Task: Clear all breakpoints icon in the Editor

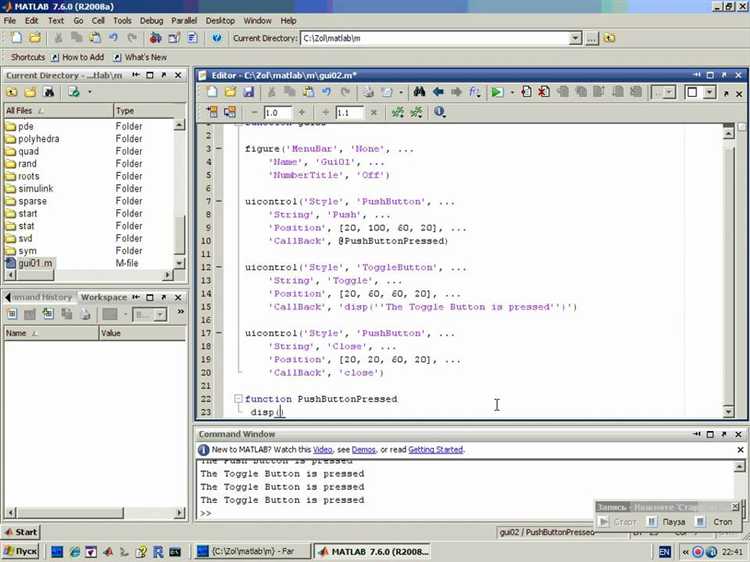Action: point(544,91)
